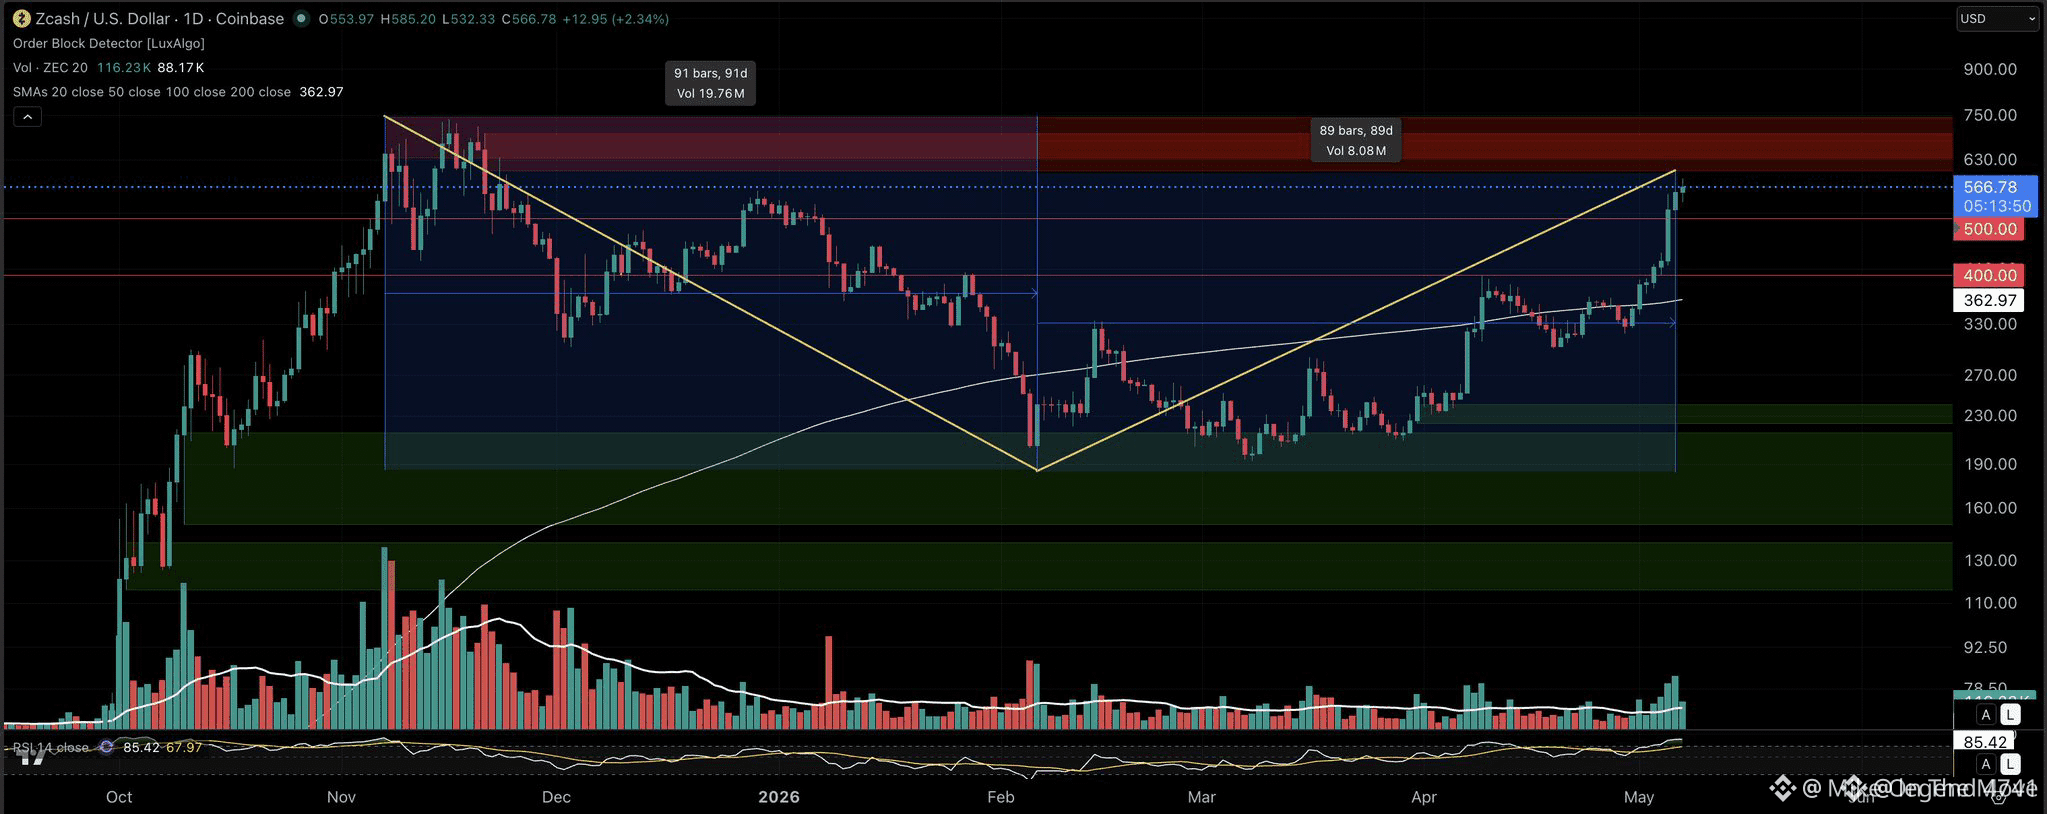Click the 160.00 price axis tick
This screenshot has width=2047, height=814.
tap(1990, 508)
